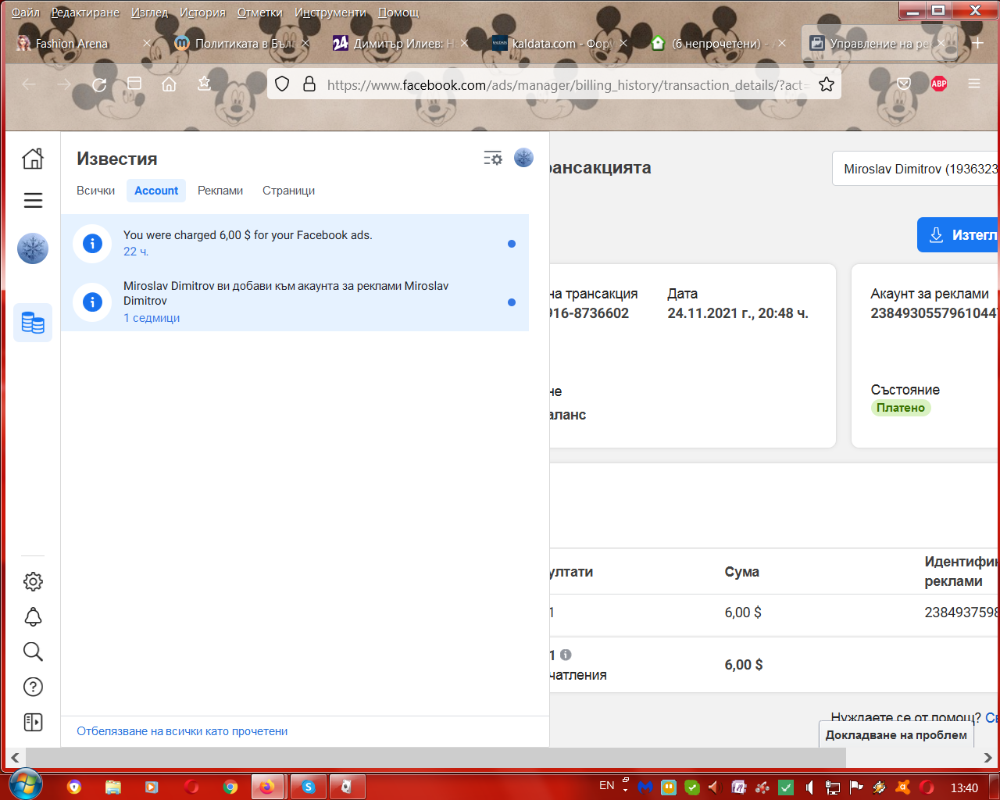The width and height of the screenshot is (1000, 800).
Task: Open the help question mark icon
Action: (x=33, y=686)
